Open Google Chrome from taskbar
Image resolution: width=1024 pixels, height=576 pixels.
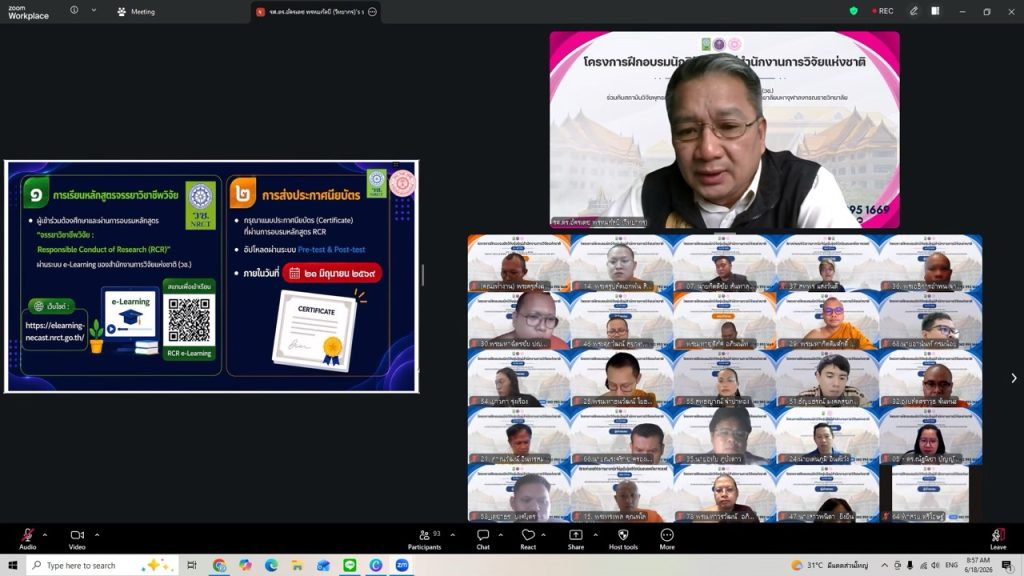click(219, 565)
